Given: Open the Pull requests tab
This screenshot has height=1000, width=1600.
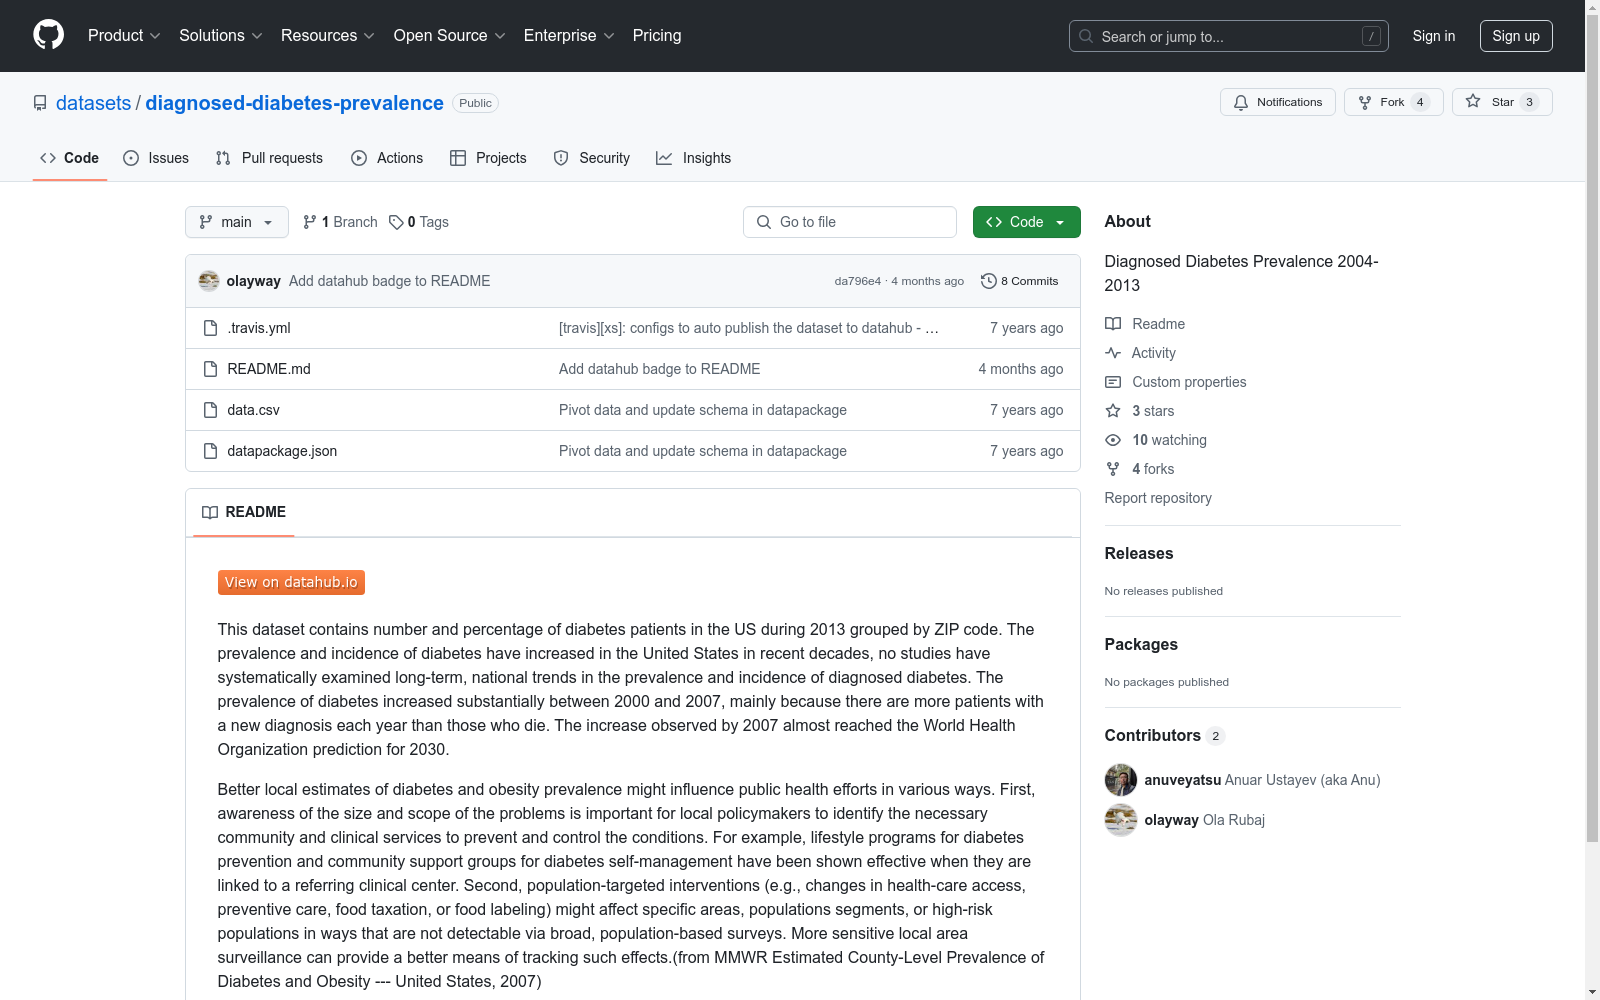Looking at the screenshot, I should pos(269,158).
